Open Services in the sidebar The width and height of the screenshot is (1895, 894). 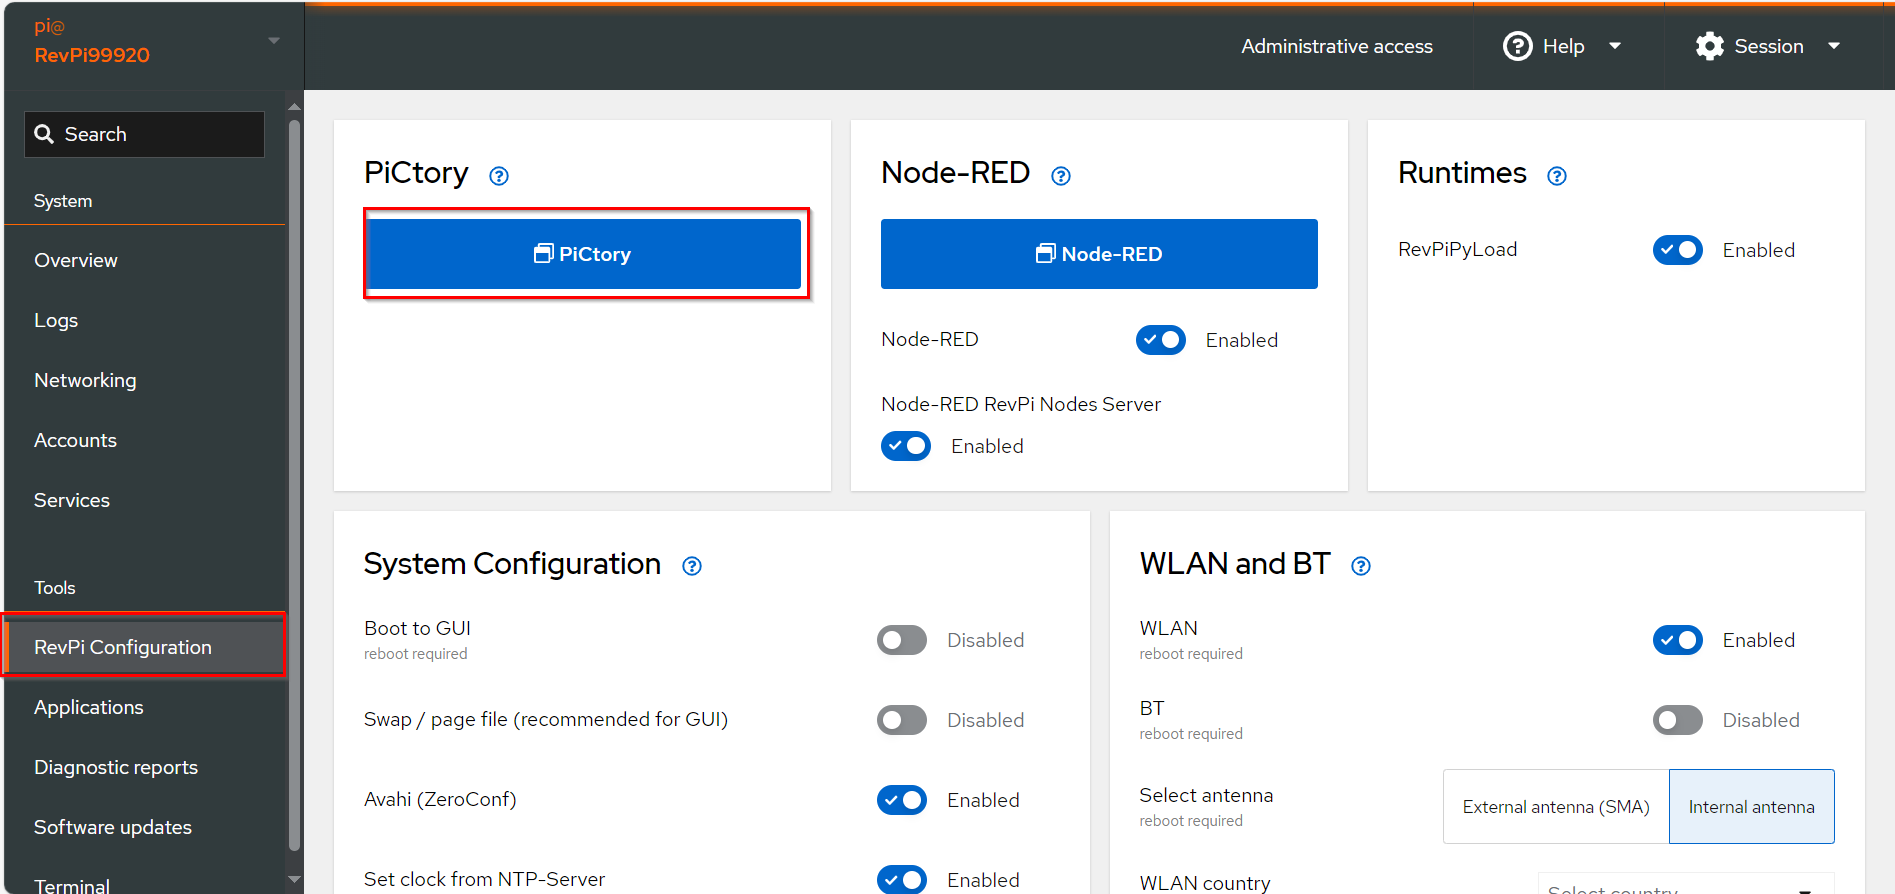pos(145,500)
